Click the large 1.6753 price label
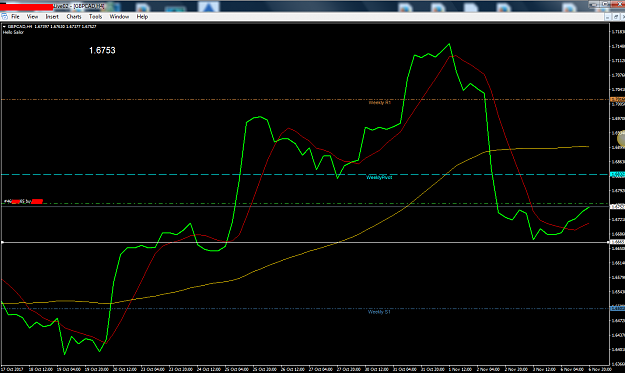 point(102,50)
